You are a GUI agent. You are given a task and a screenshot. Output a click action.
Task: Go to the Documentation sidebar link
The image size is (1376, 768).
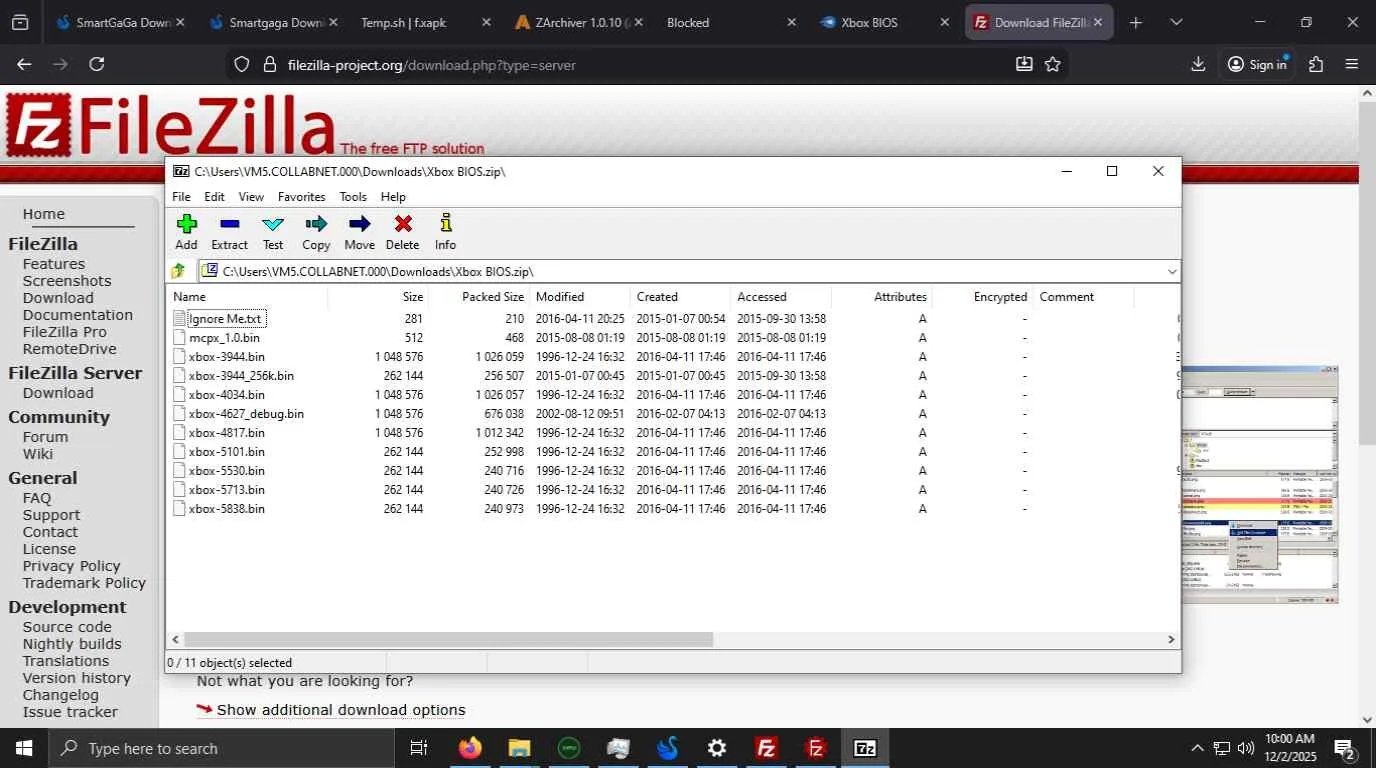coord(78,315)
